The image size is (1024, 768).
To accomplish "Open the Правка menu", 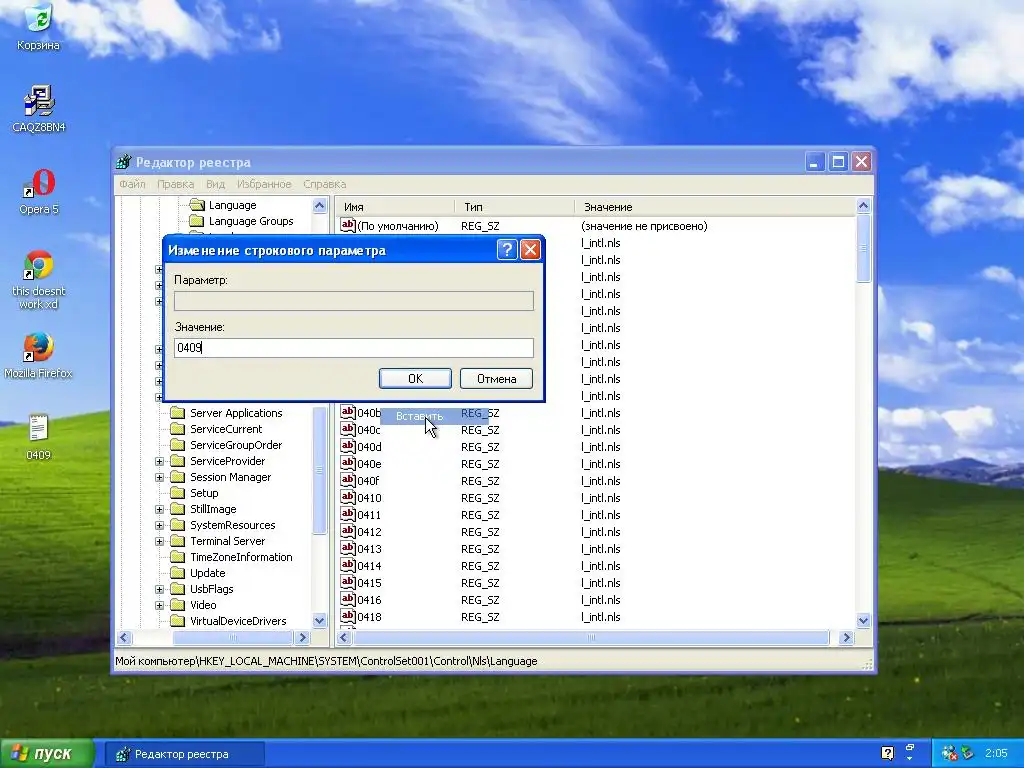I will (x=175, y=184).
